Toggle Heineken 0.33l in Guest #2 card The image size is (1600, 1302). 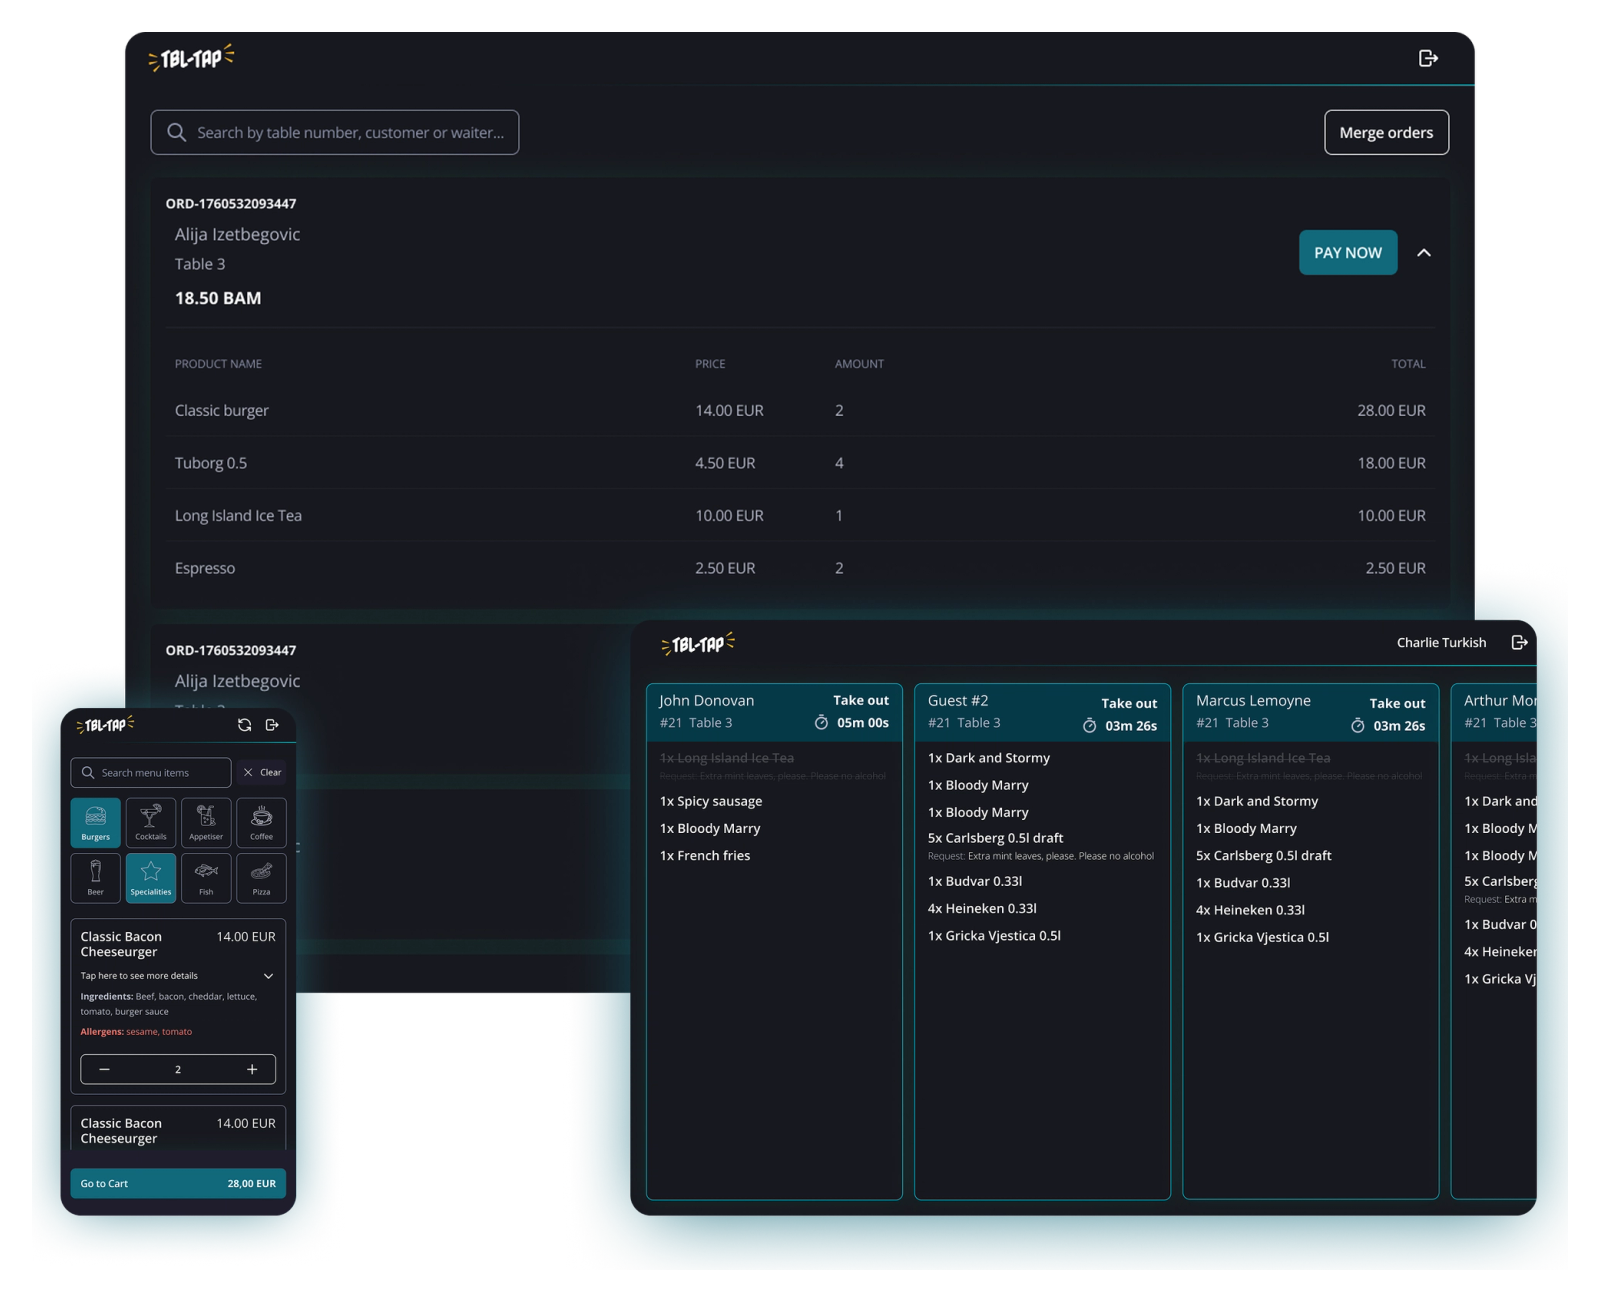tap(982, 909)
